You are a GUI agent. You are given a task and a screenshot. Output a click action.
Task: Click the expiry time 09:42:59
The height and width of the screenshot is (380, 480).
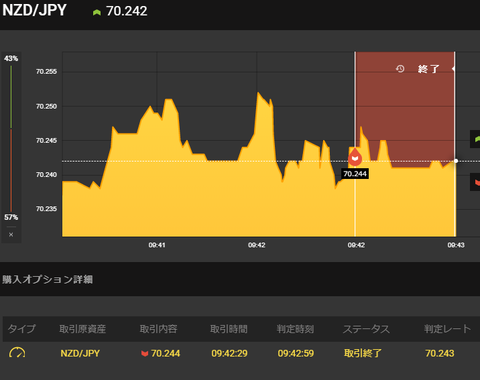point(296,353)
